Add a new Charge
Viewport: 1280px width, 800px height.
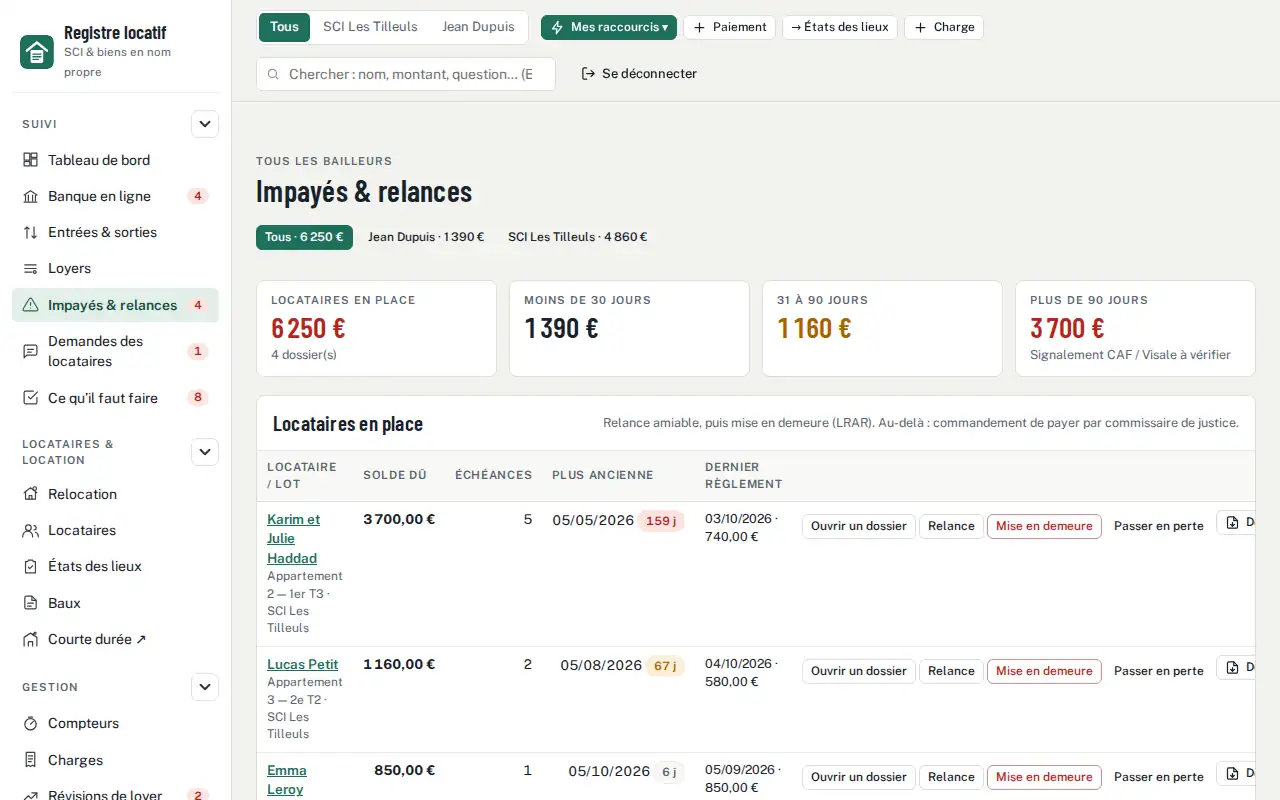click(944, 27)
